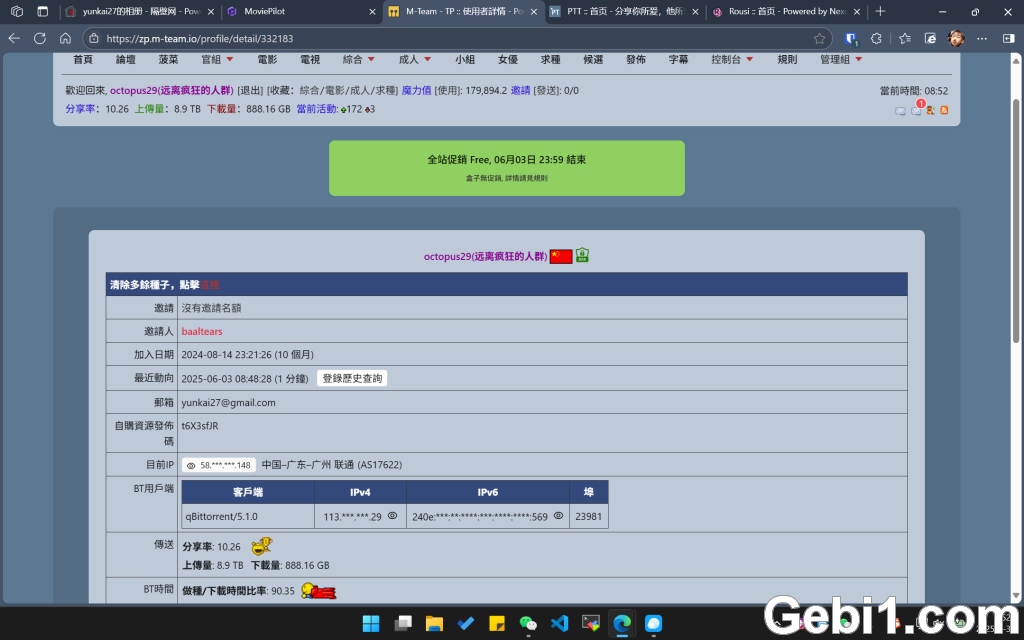The image size is (1024, 640).
Task: Click the page vertical scrollbar thumb
Action: pos(1016,221)
